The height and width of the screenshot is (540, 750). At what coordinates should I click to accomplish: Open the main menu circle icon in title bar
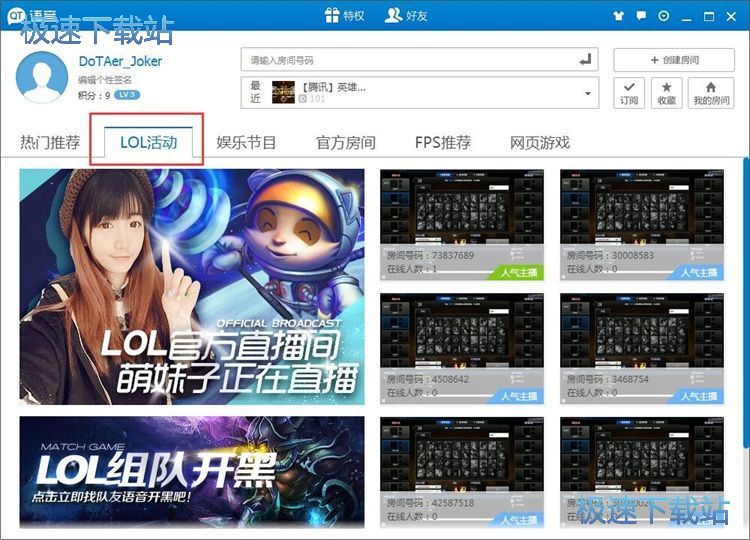pyautogui.click(x=663, y=16)
